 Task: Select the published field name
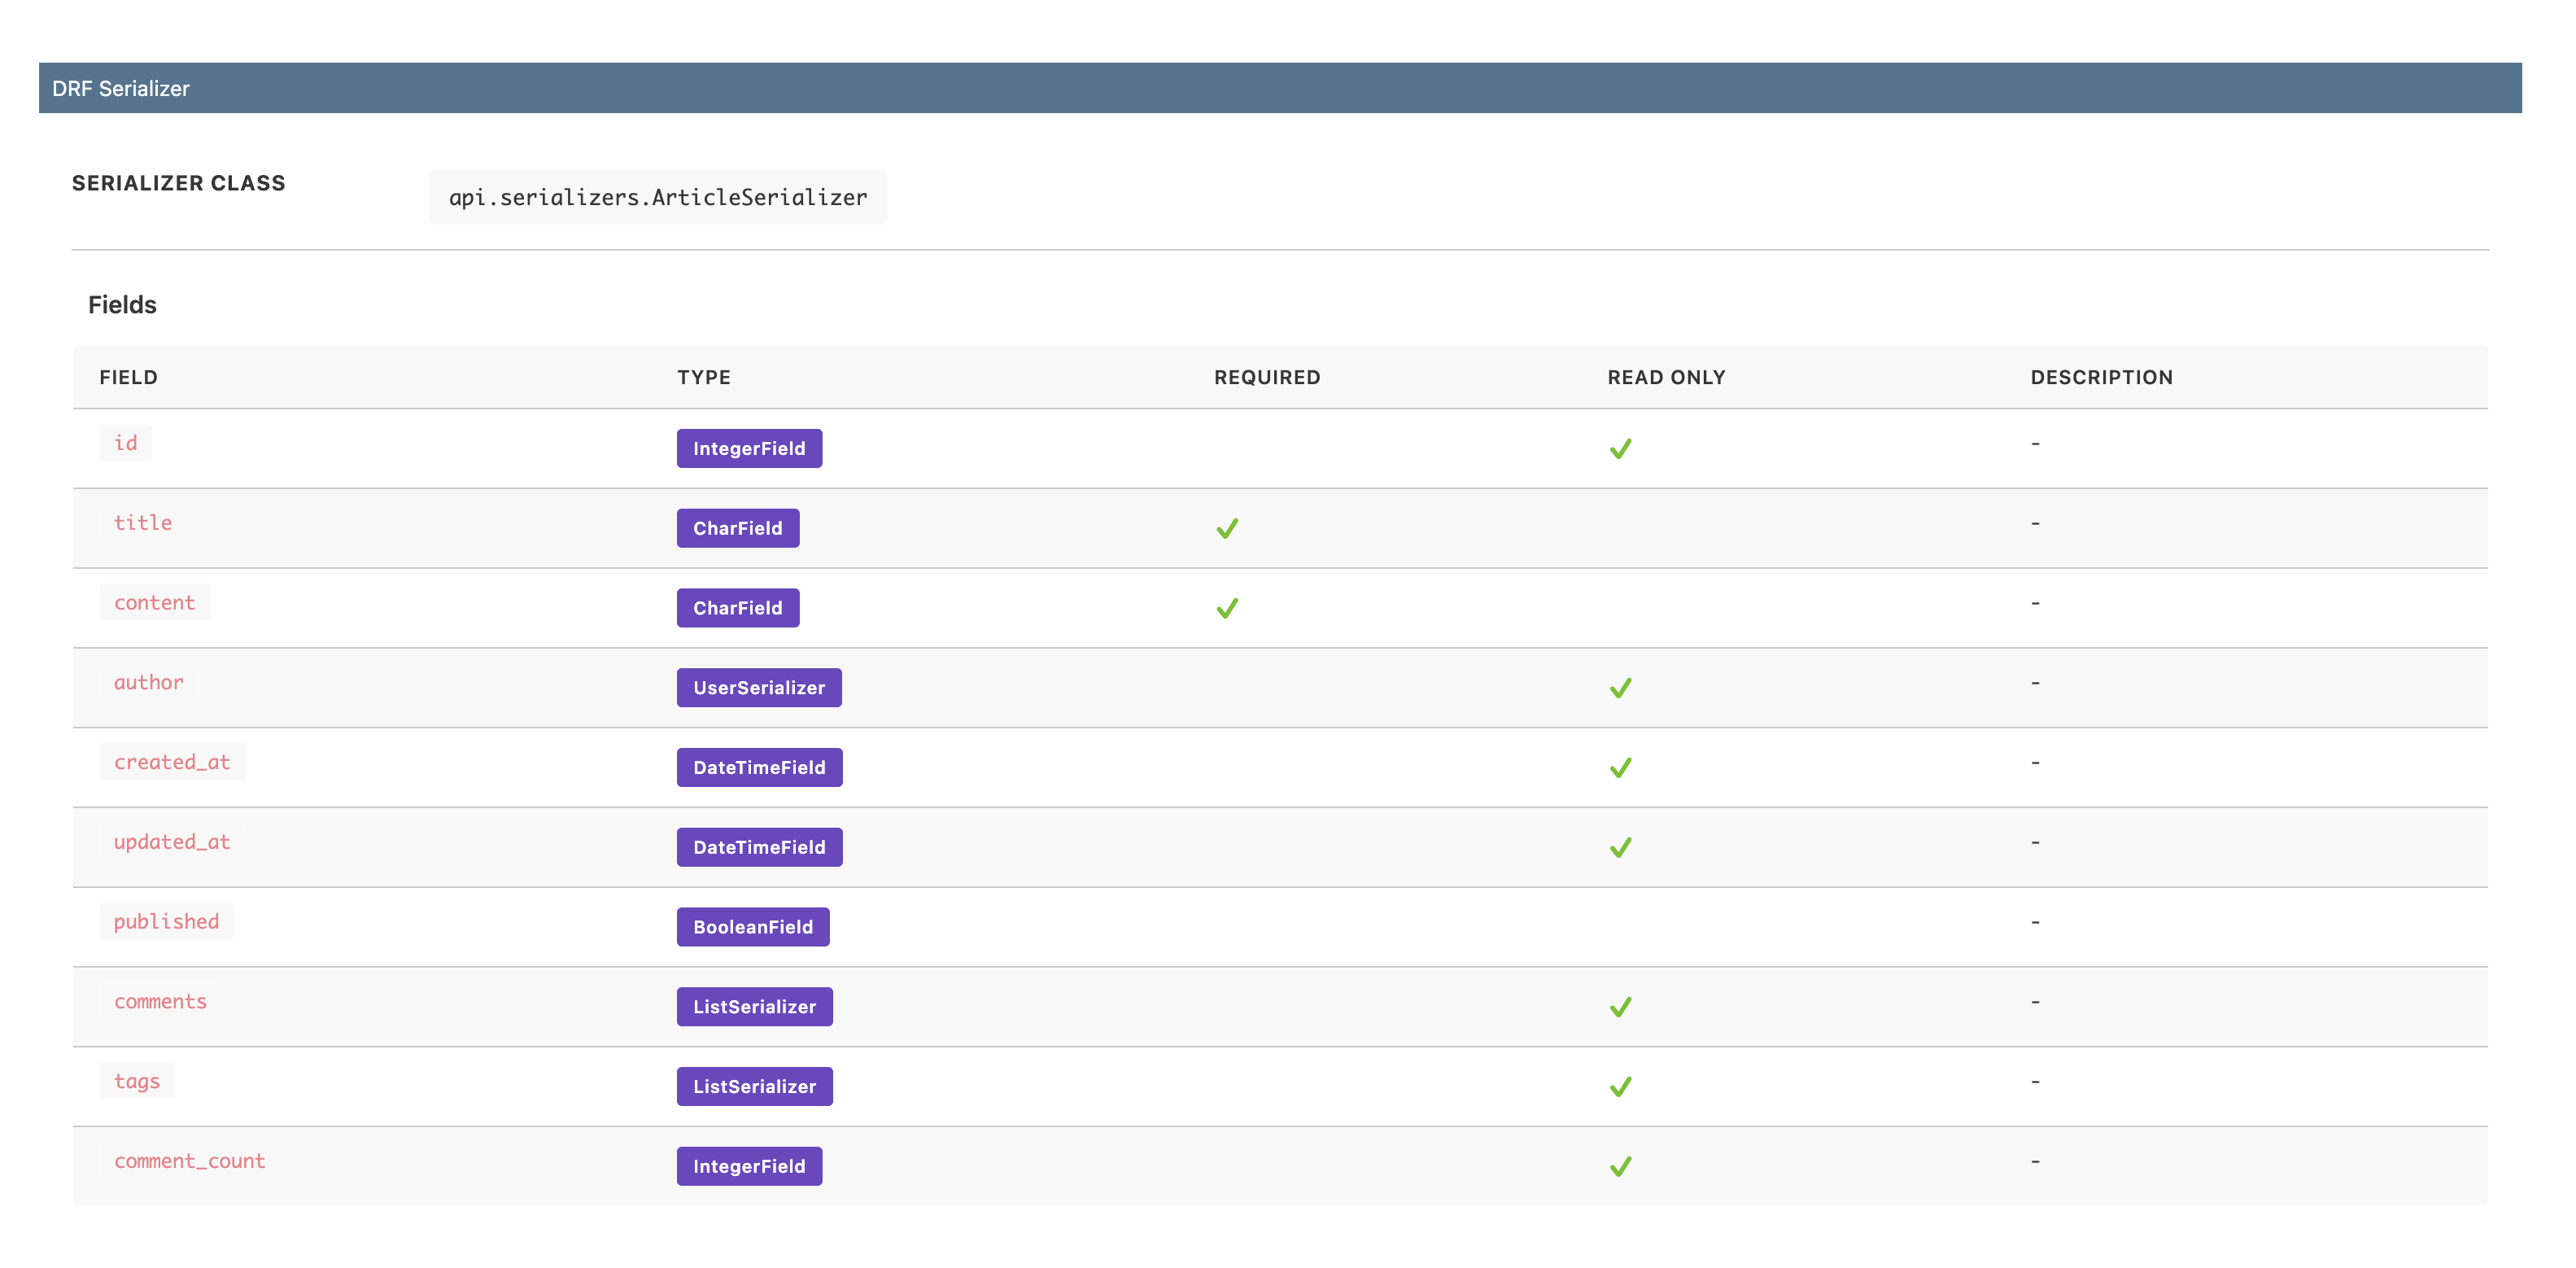[x=166, y=922]
